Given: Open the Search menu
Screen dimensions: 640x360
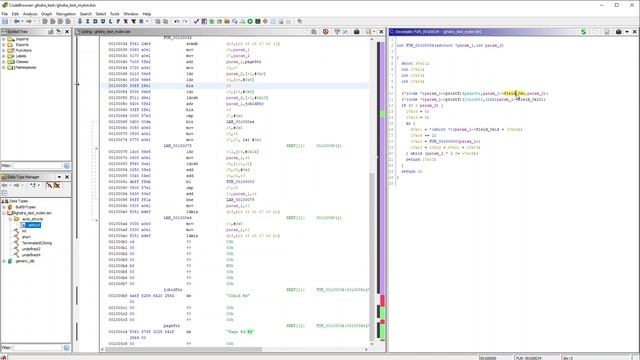Looking at the screenshot, I should click(86, 14).
